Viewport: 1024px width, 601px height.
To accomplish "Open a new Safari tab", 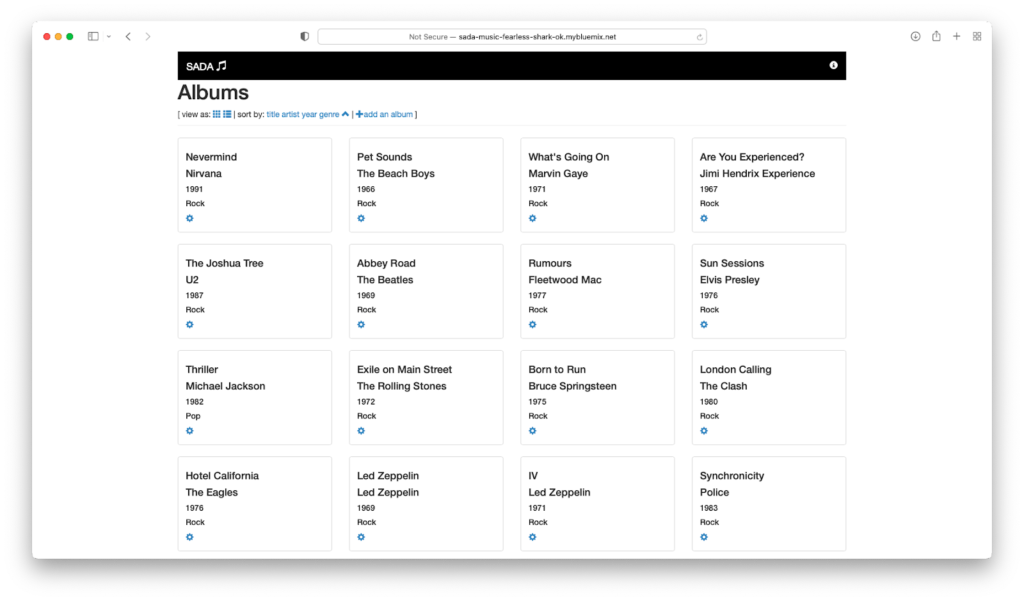I will click(x=957, y=37).
